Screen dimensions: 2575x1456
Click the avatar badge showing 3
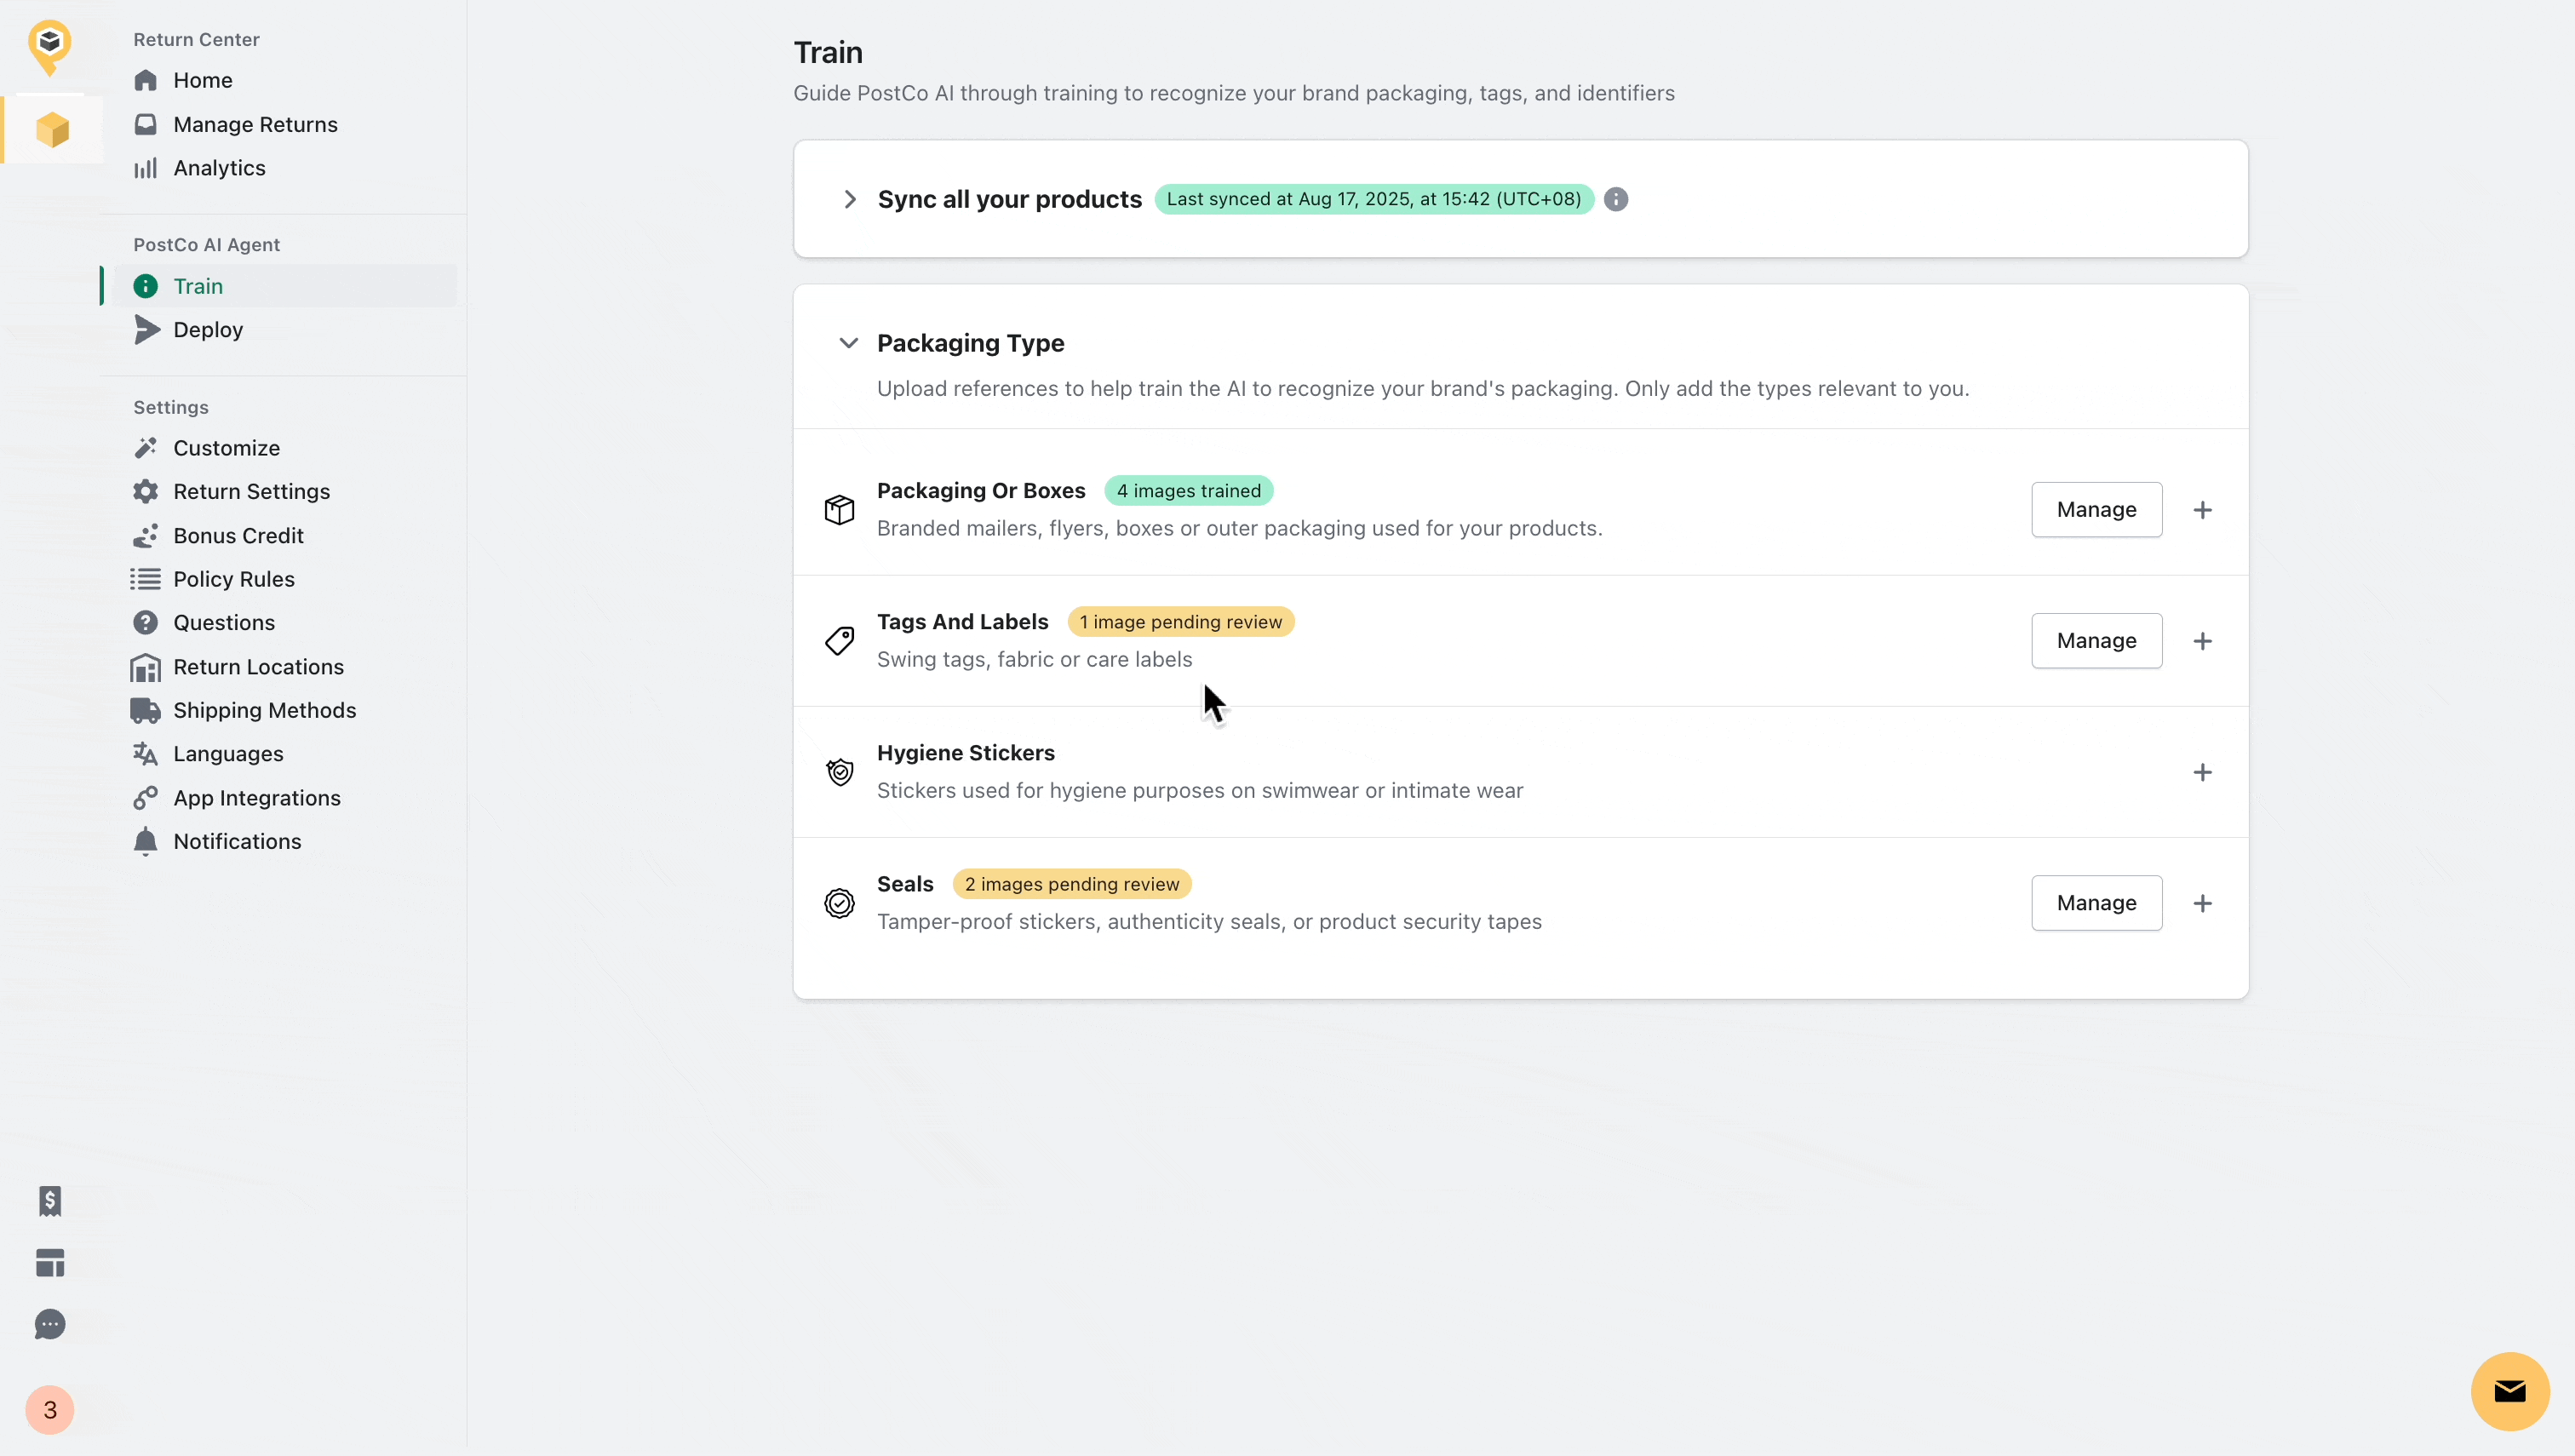tap(50, 1410)
